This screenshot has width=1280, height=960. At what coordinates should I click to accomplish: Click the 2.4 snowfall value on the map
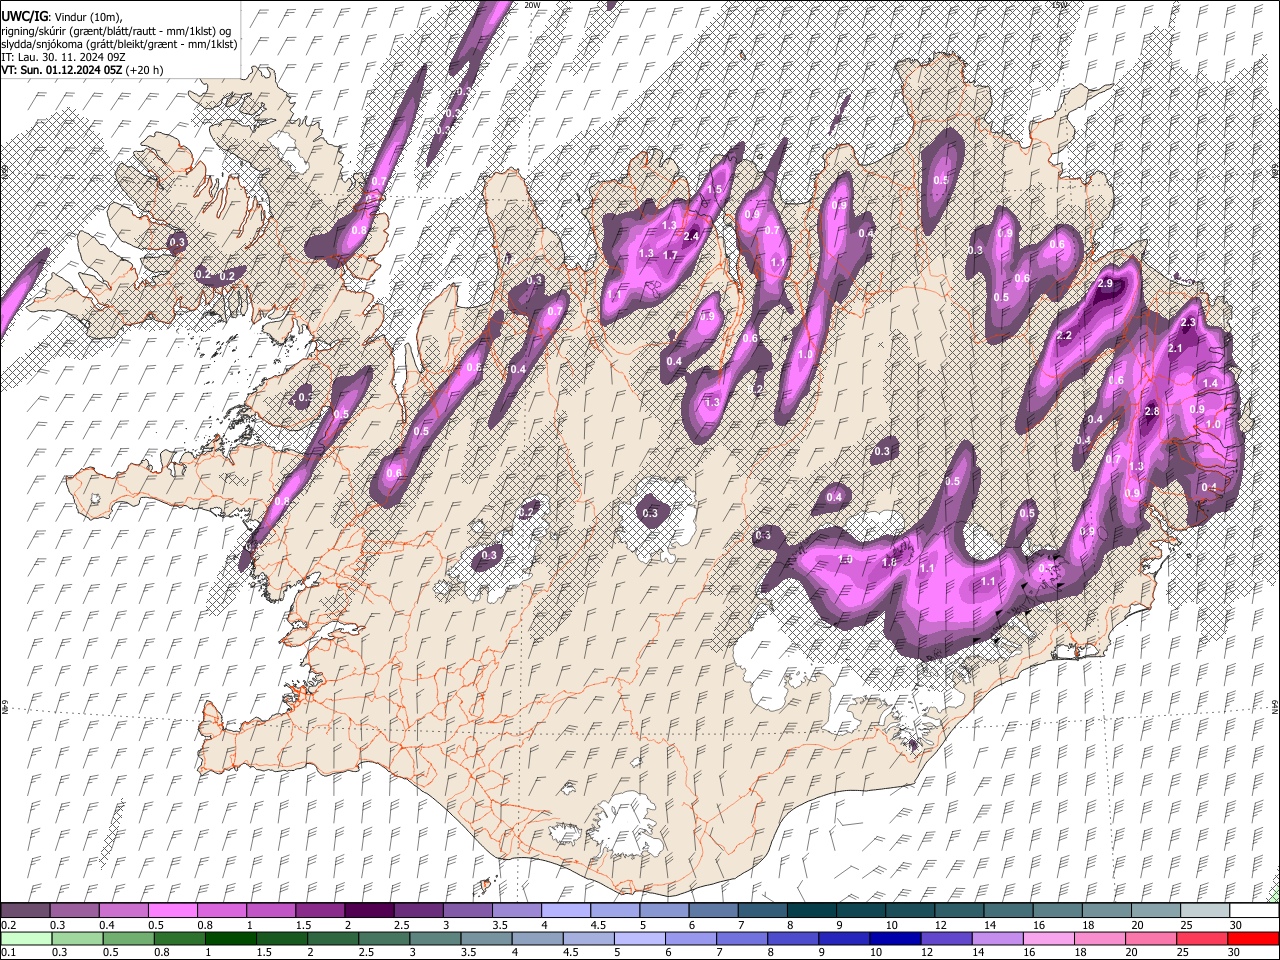[x=690, y=237]
